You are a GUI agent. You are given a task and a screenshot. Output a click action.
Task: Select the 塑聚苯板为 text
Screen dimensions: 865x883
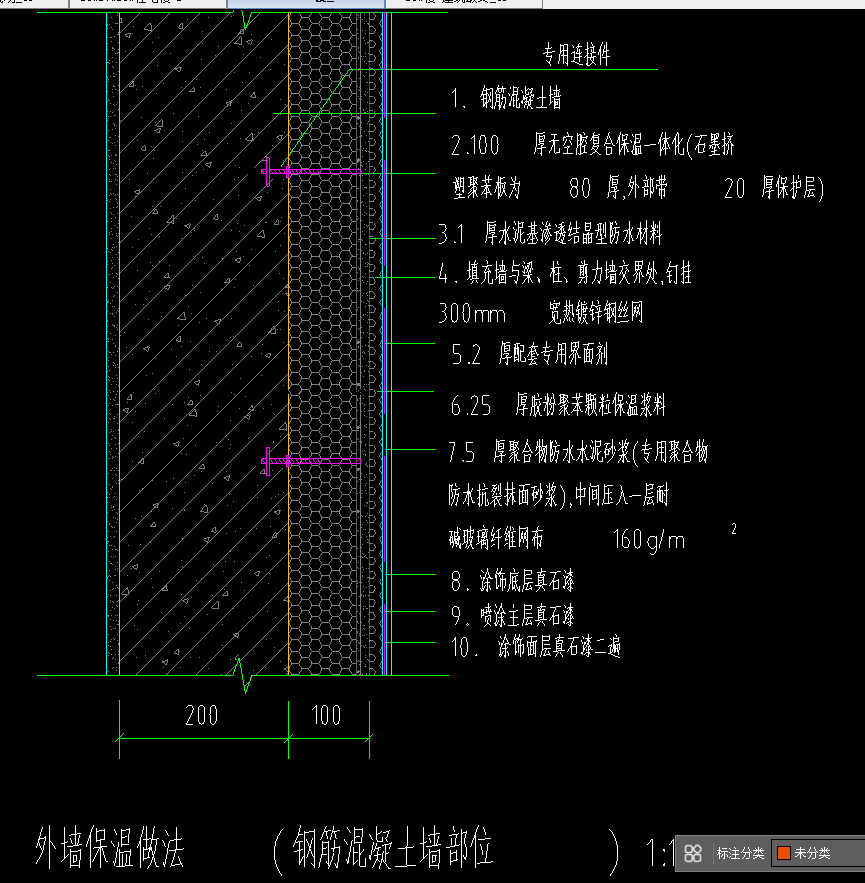coord(487,188)
